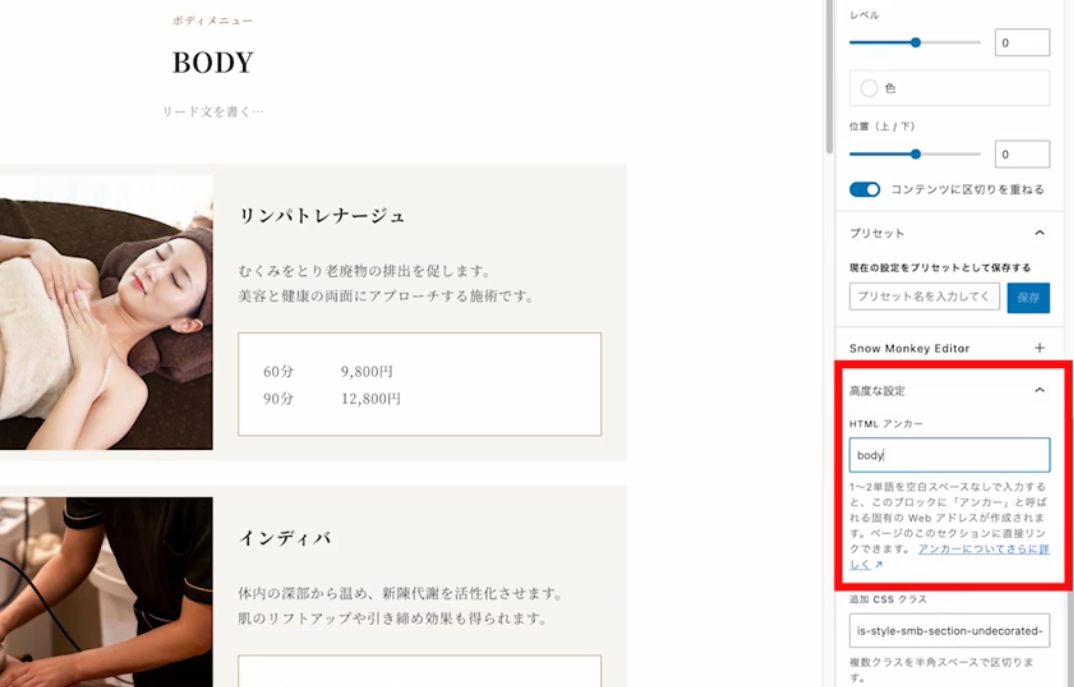Click the リンパトレナージュ price table box

tap(419, 384)
